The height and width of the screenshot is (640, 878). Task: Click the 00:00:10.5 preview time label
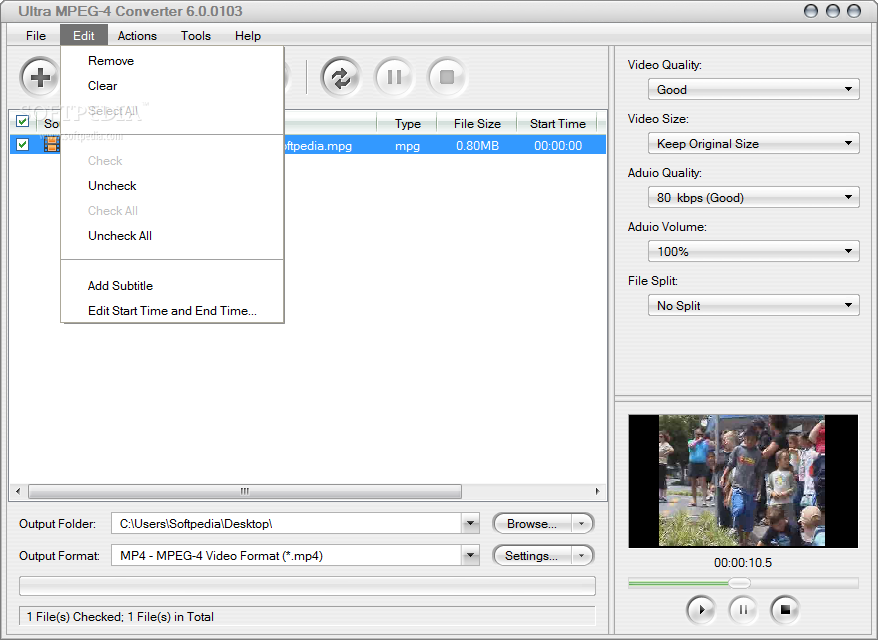click(742, 562)
